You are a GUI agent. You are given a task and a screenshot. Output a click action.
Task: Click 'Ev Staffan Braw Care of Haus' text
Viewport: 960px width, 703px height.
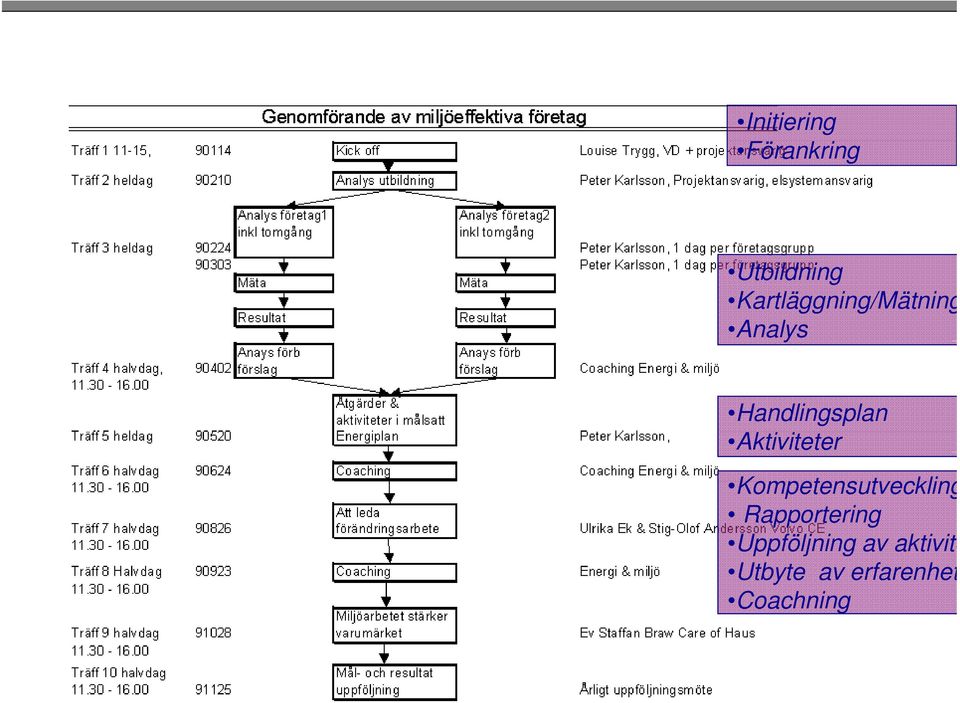point(667,633)
